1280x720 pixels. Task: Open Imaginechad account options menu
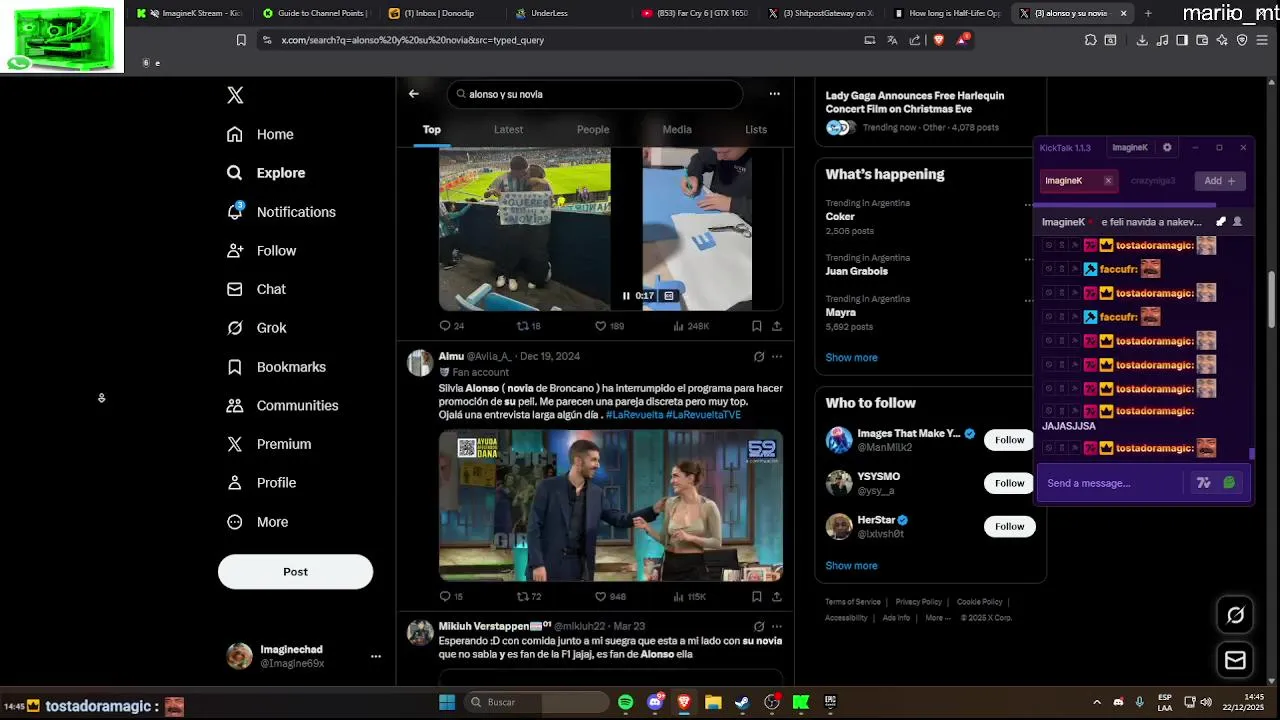(x=376, y=656)
